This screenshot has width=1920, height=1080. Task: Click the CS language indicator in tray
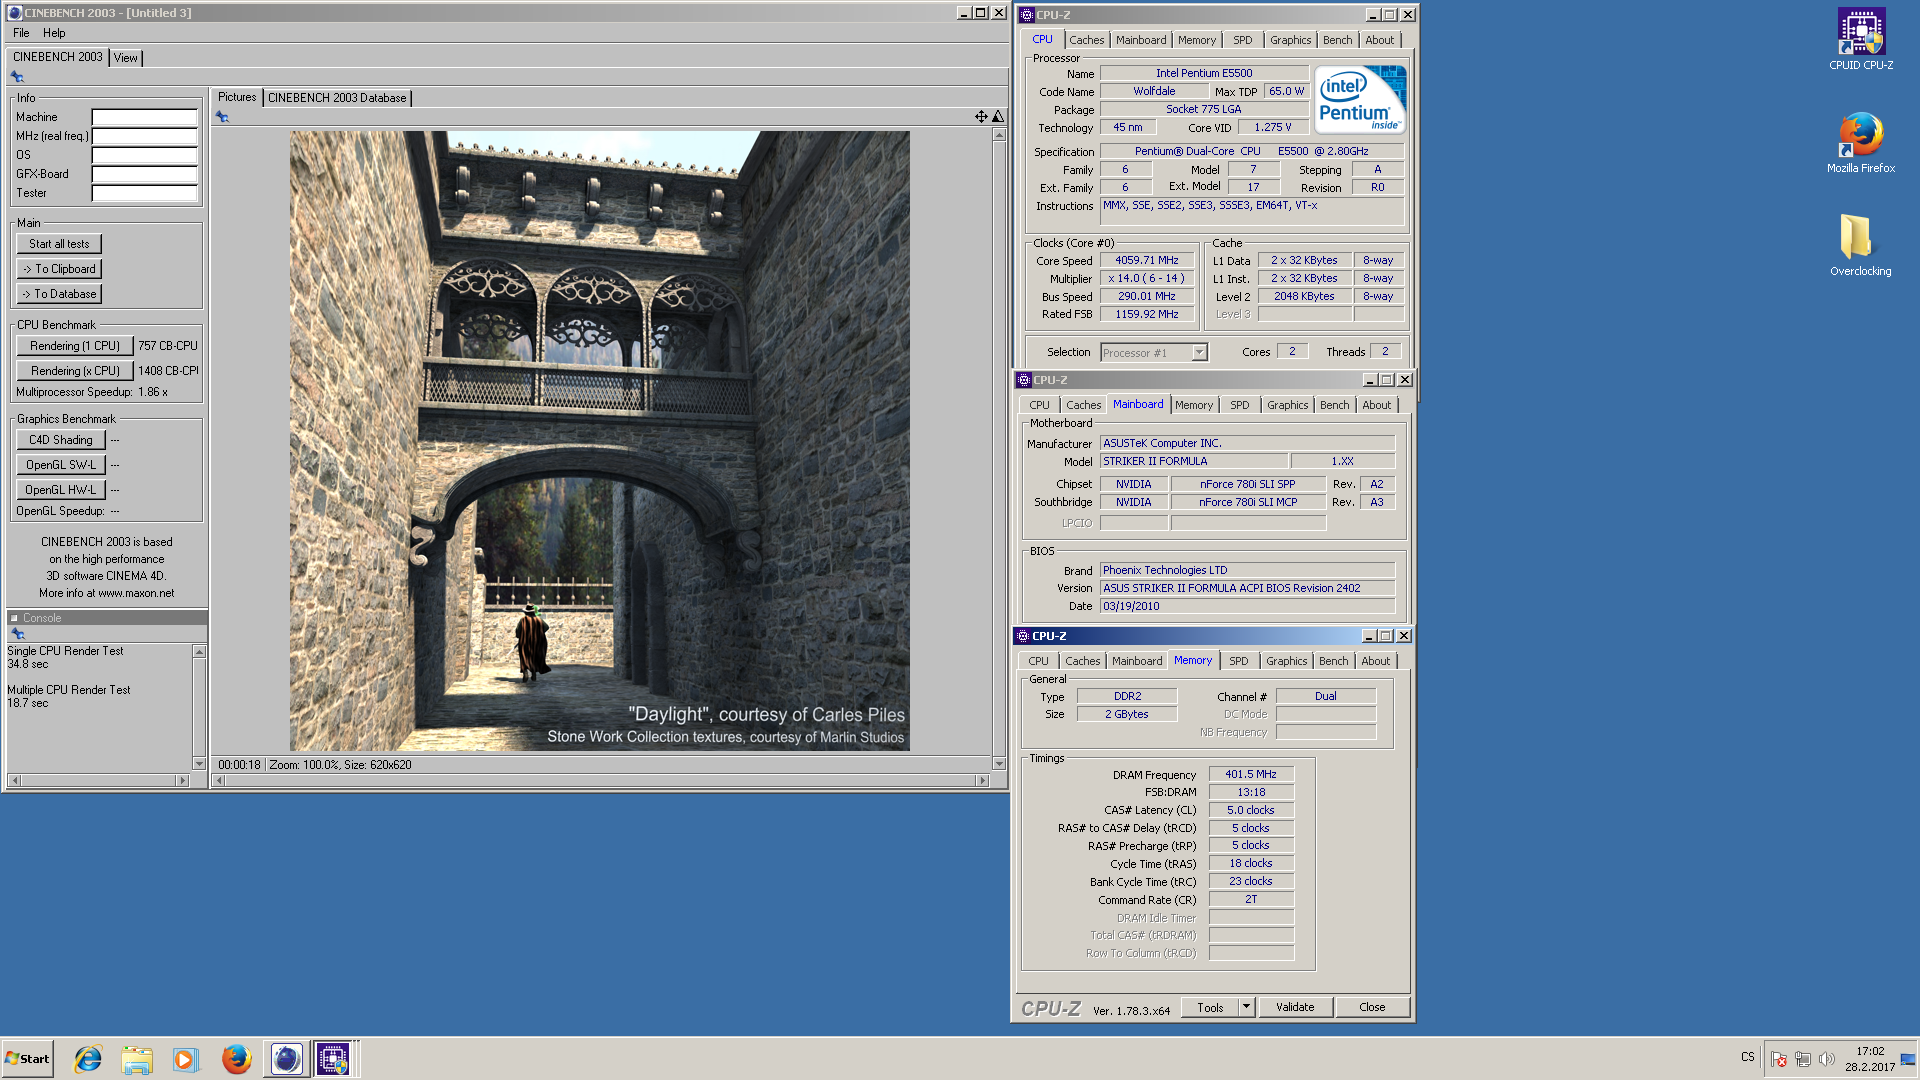1747,1057
